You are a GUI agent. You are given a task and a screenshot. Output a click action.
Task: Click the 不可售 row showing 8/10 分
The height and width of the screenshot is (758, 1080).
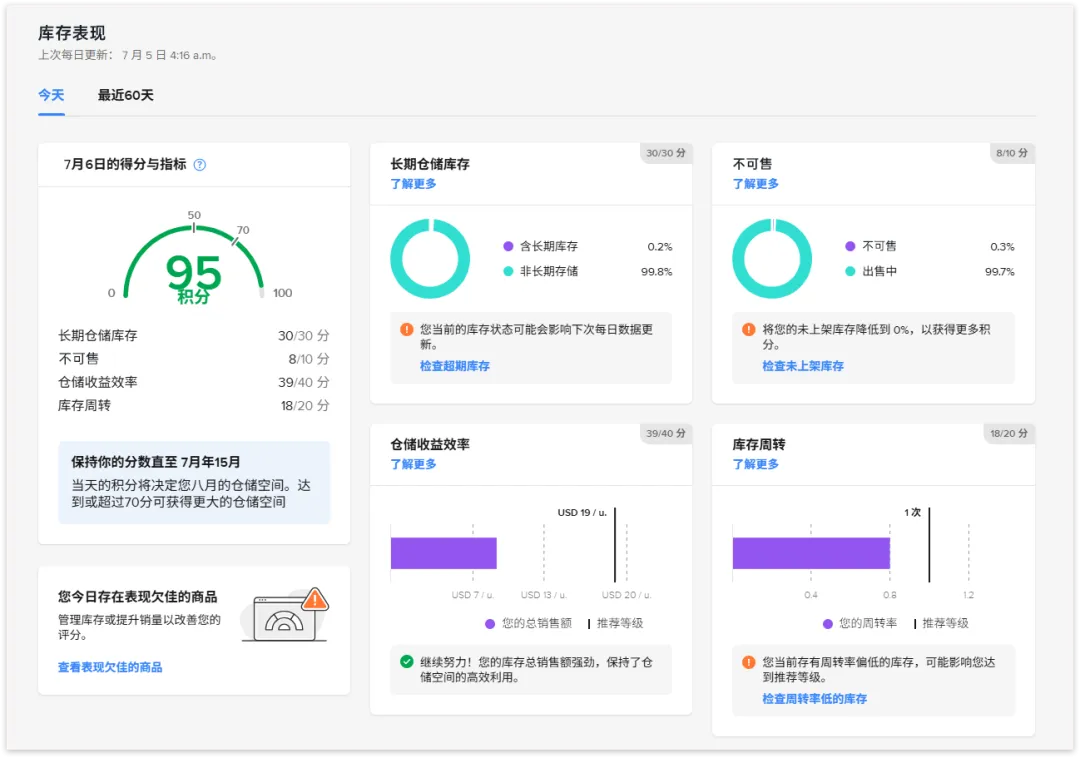[x=194, y=359]
